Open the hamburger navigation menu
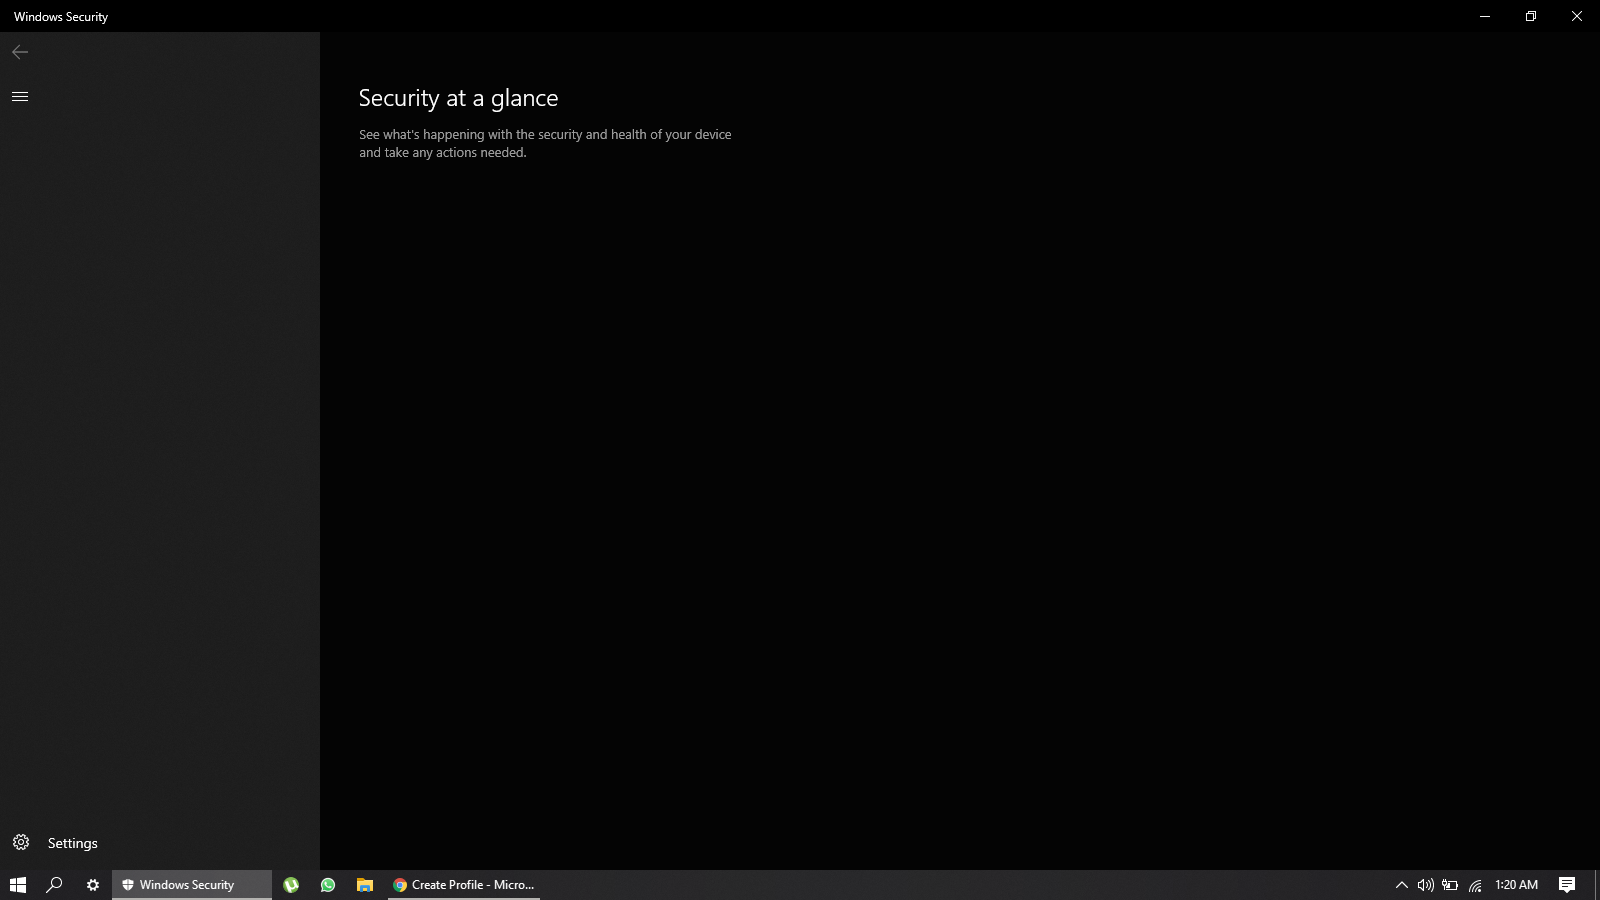The image size is (1600, 900). [x=20, y=96]
